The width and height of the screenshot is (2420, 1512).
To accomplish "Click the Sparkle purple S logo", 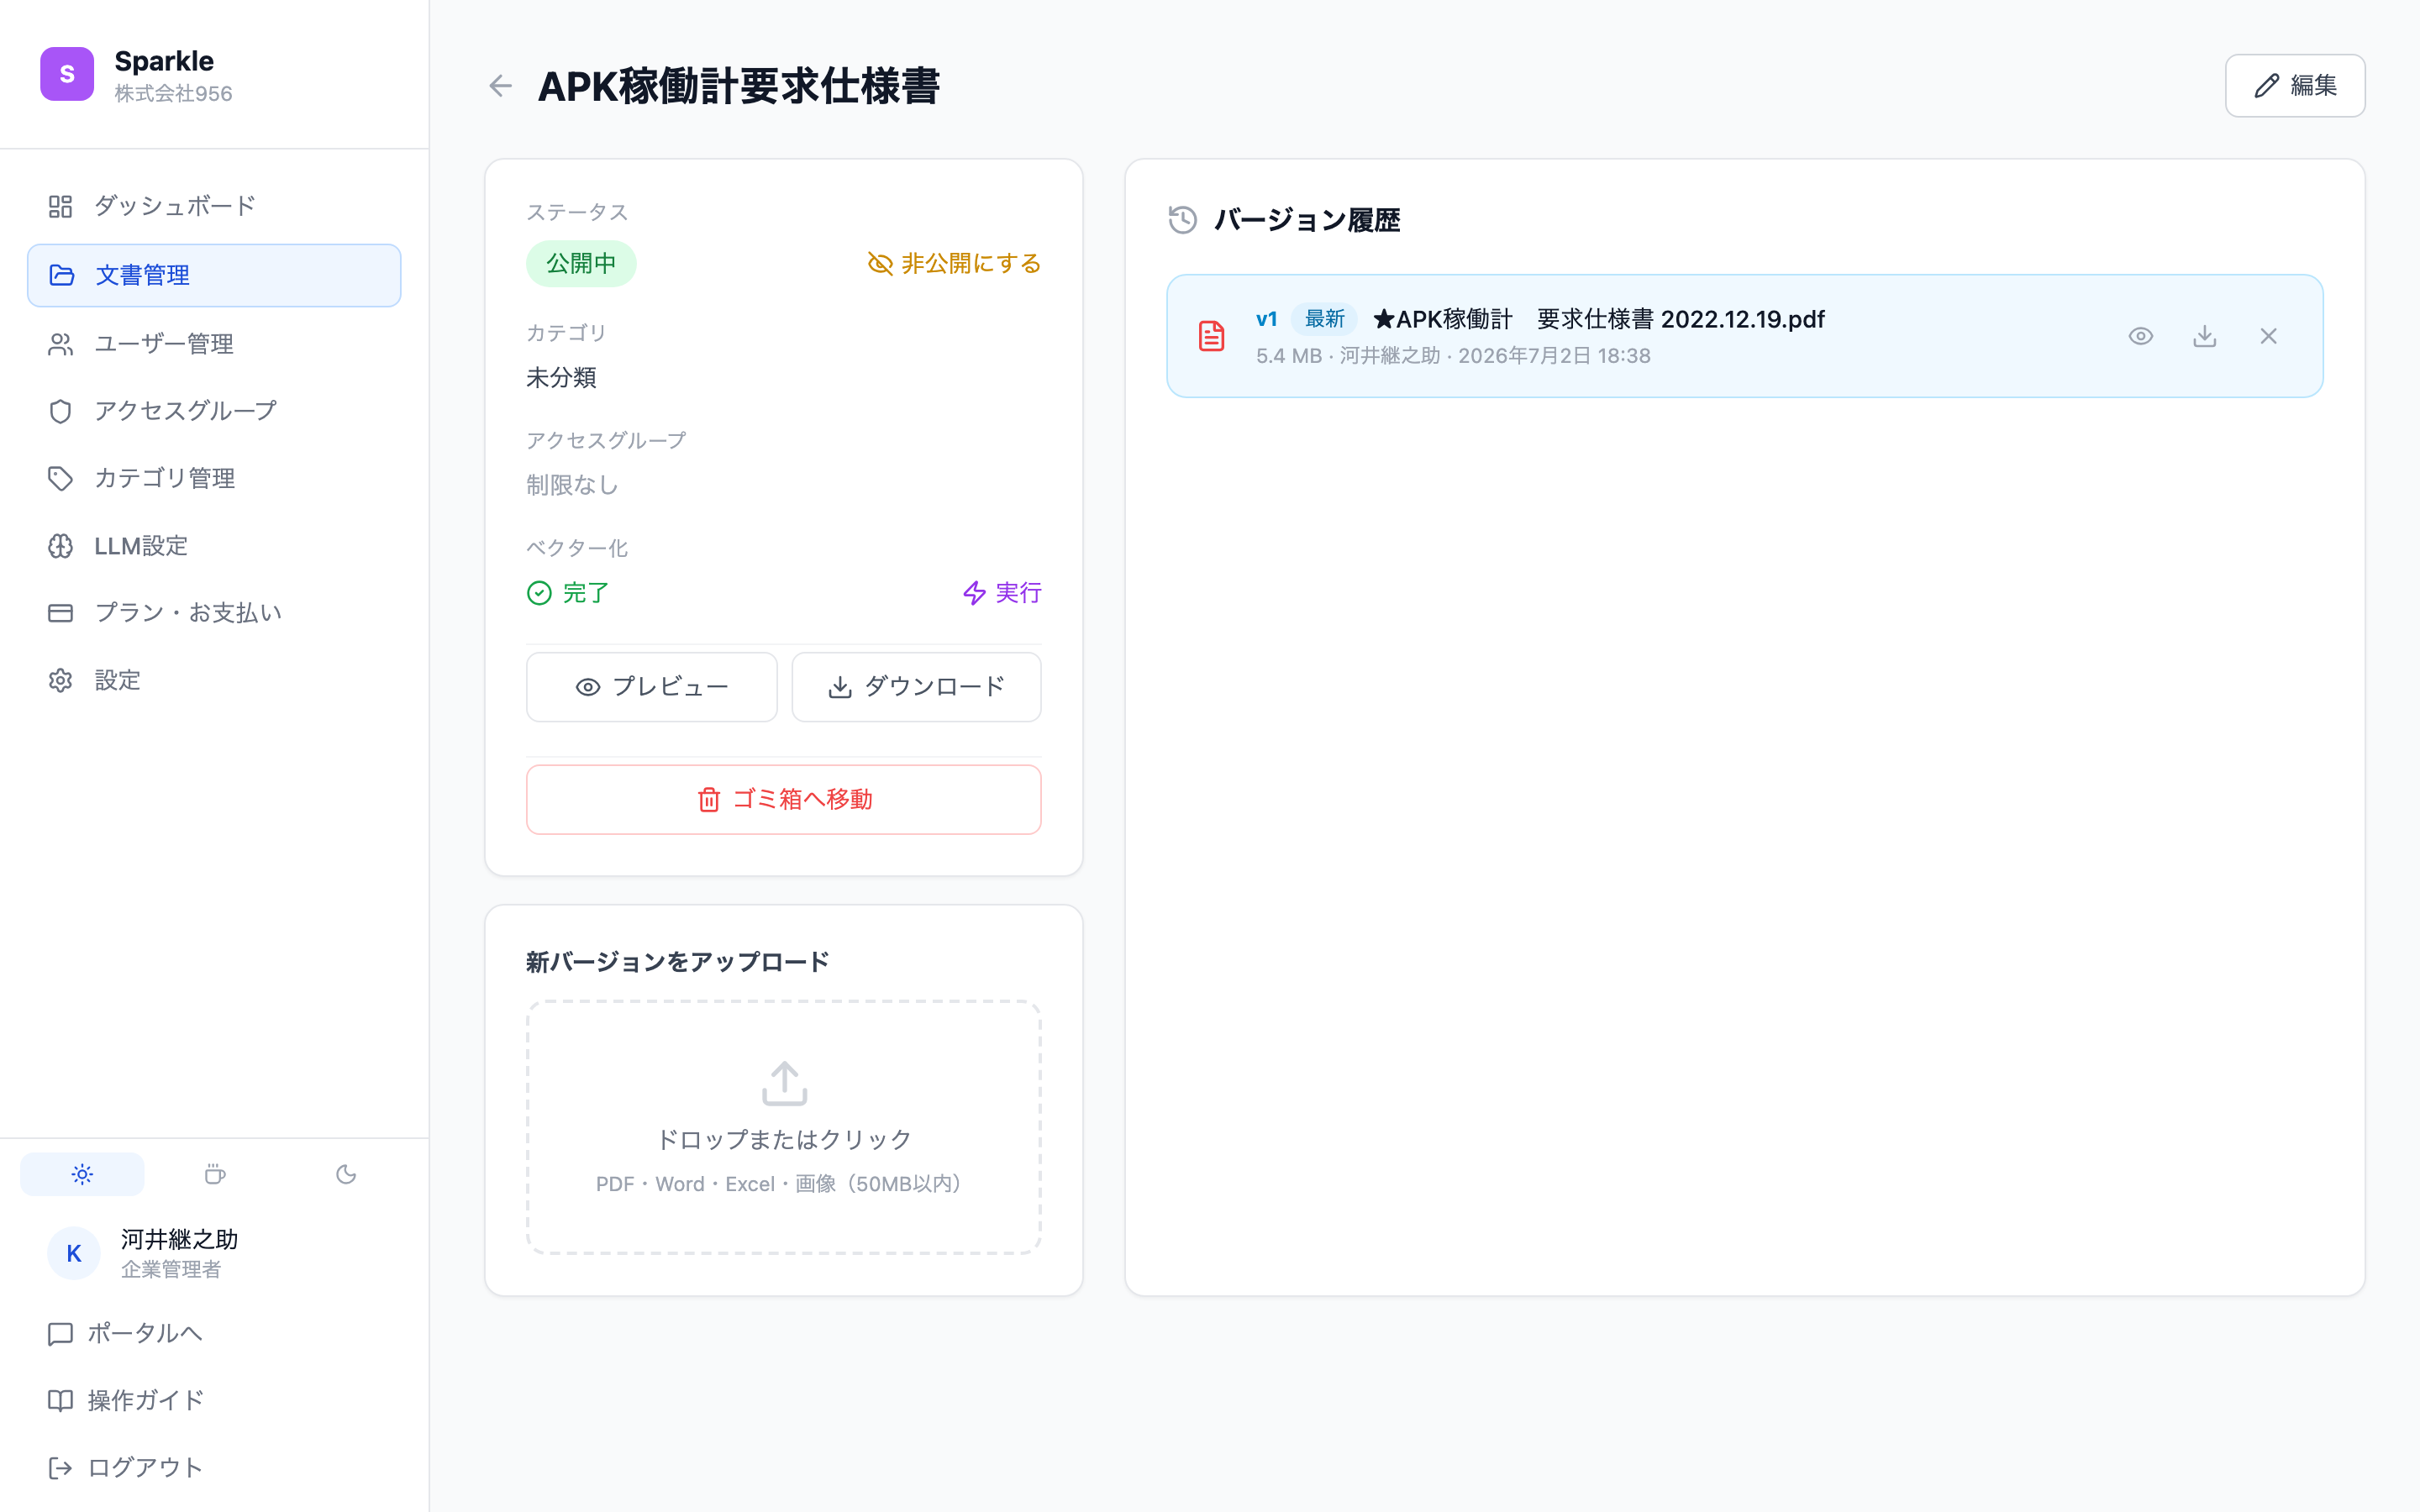I will coord(67,74).
